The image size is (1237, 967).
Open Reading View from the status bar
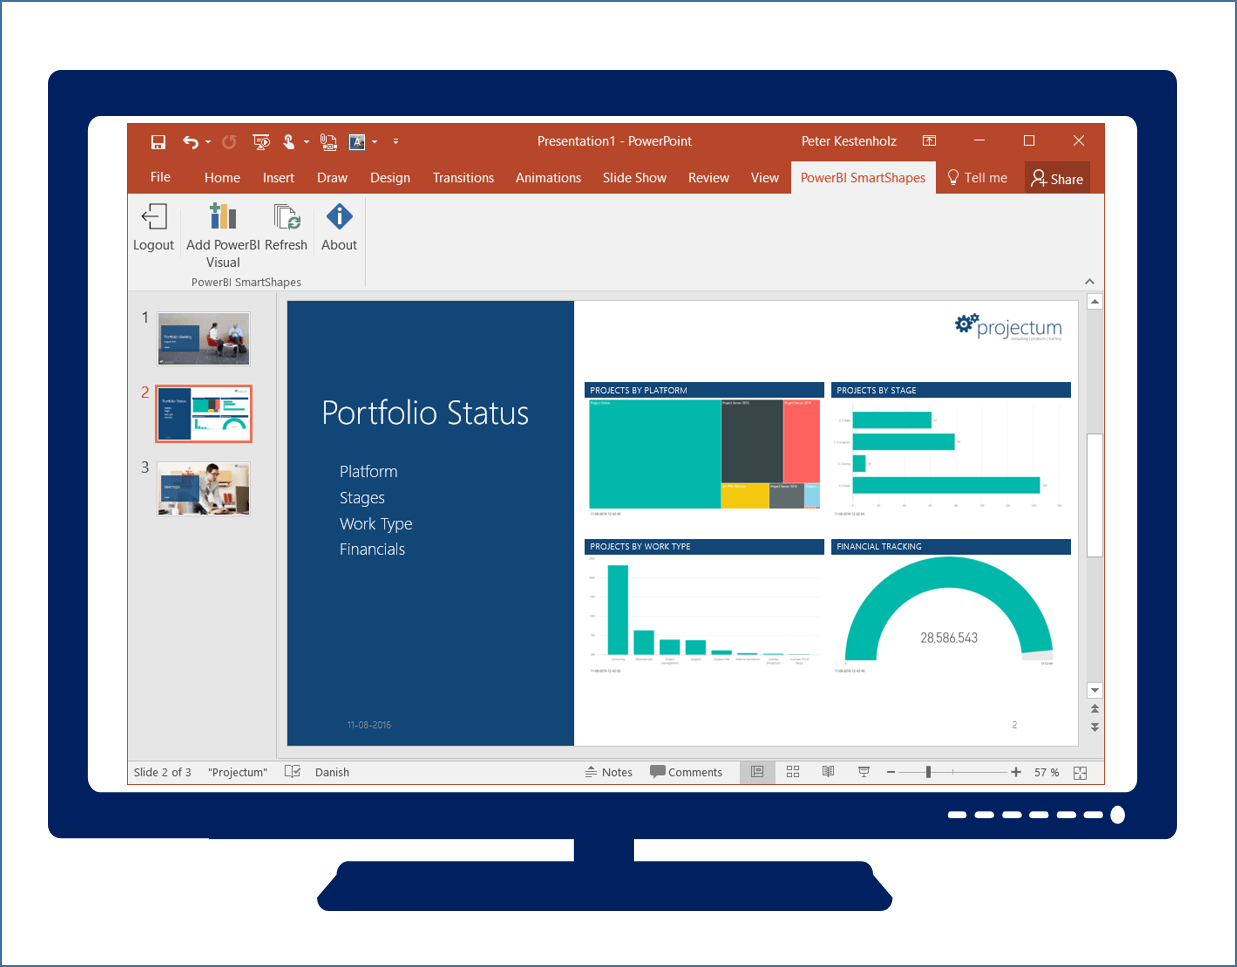coord(828,771)
